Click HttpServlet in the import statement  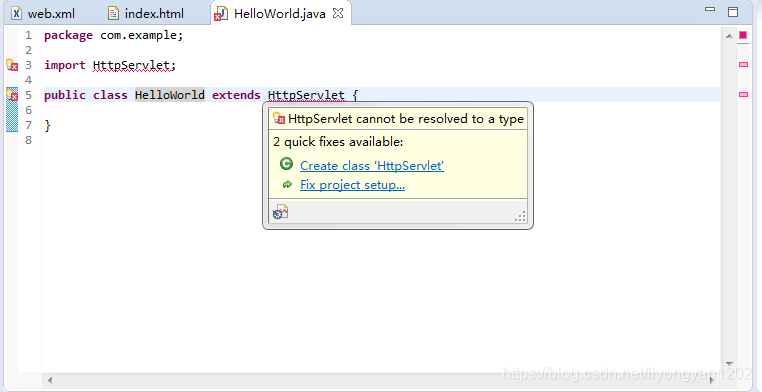(131, 66)
